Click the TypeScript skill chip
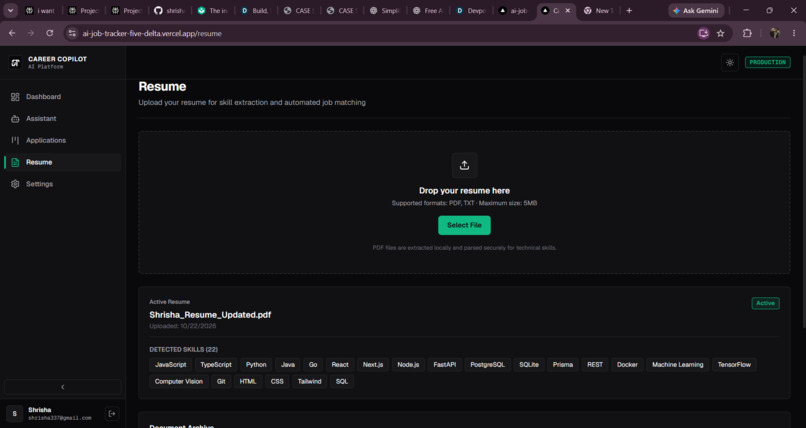This screenshot has height=428, width=806. pyautogui.click(x=216, y=365)
